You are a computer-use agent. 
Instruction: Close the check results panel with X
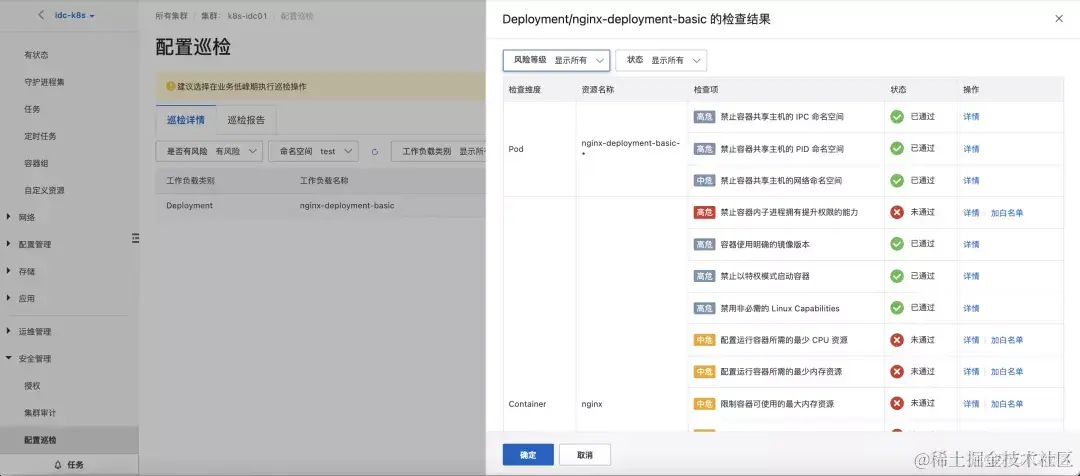tap(1059, 19)
